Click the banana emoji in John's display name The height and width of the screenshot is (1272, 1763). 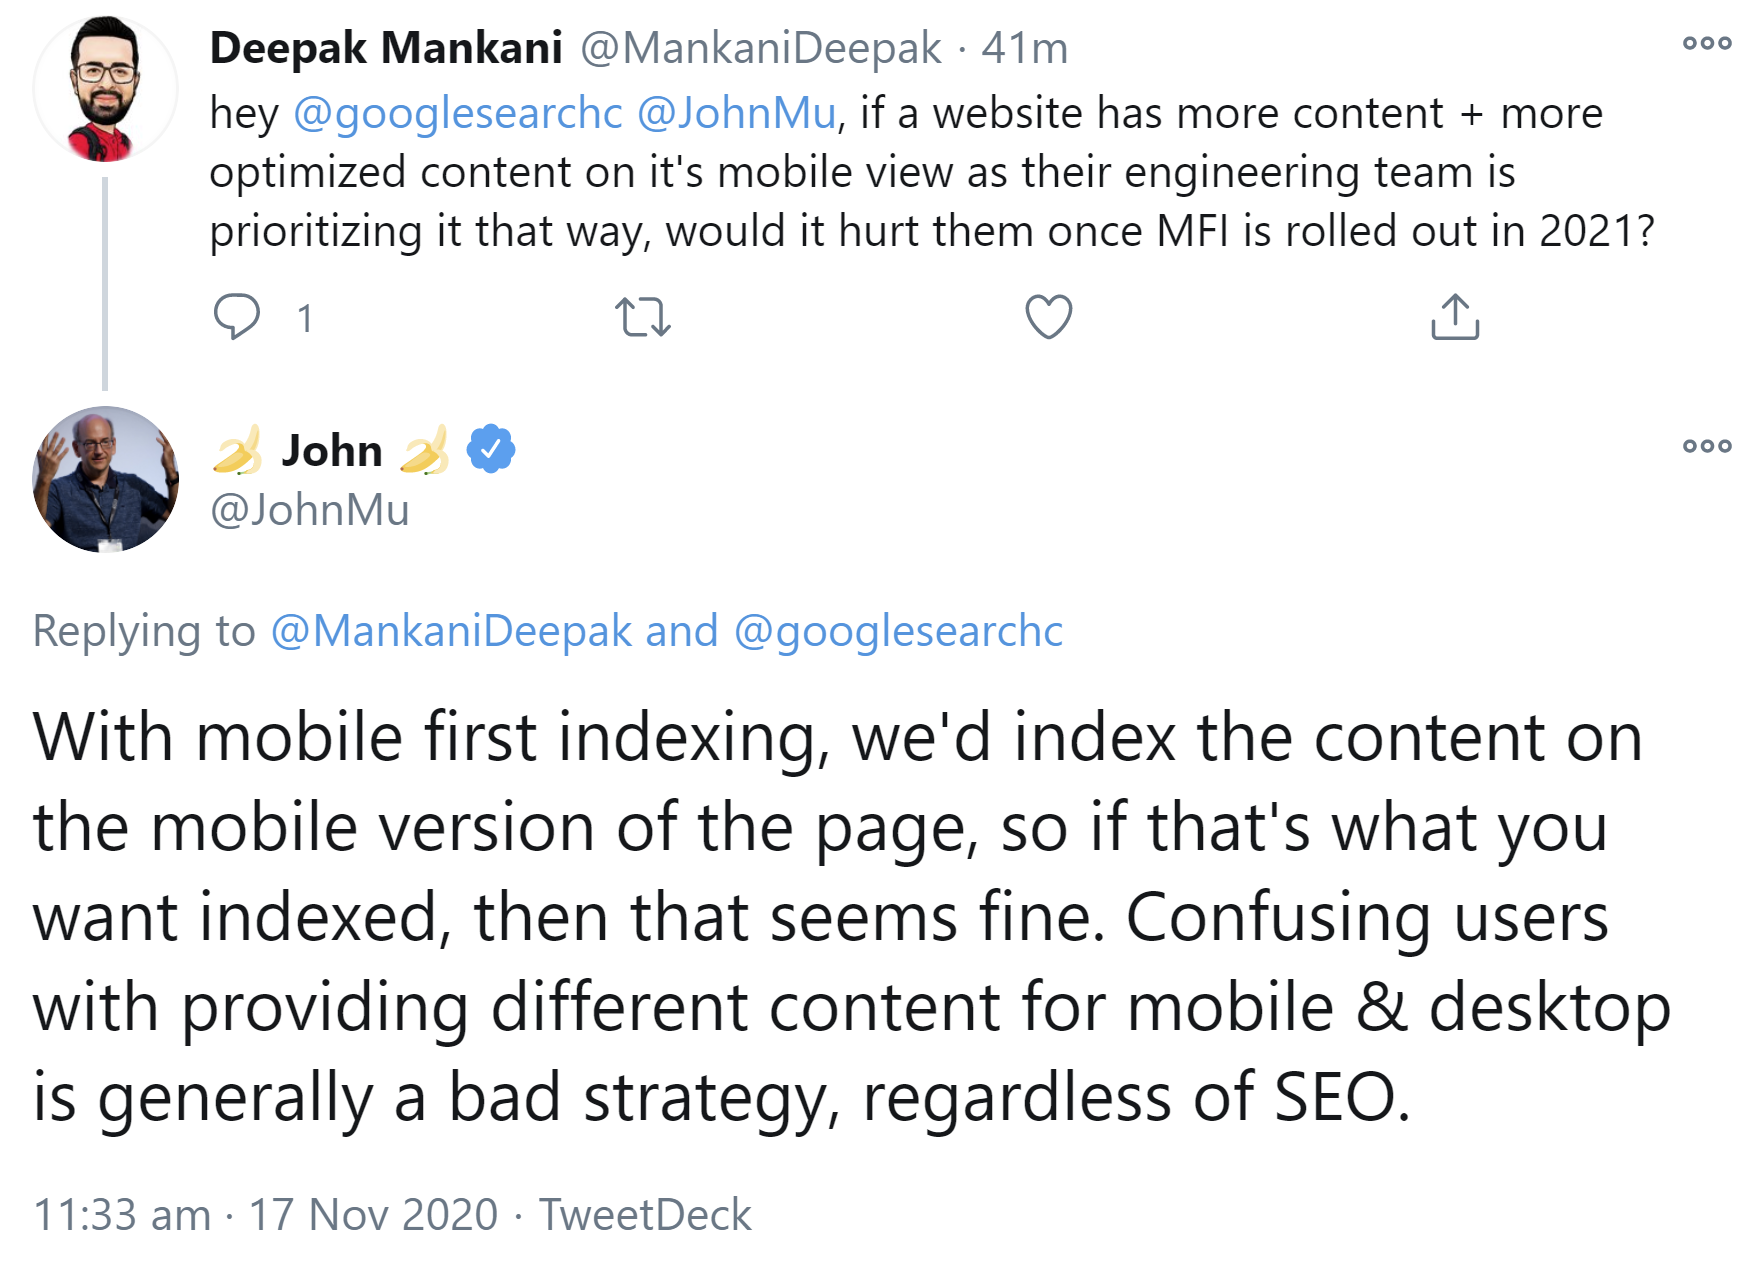pyautogui.click(x=236, y=450)
